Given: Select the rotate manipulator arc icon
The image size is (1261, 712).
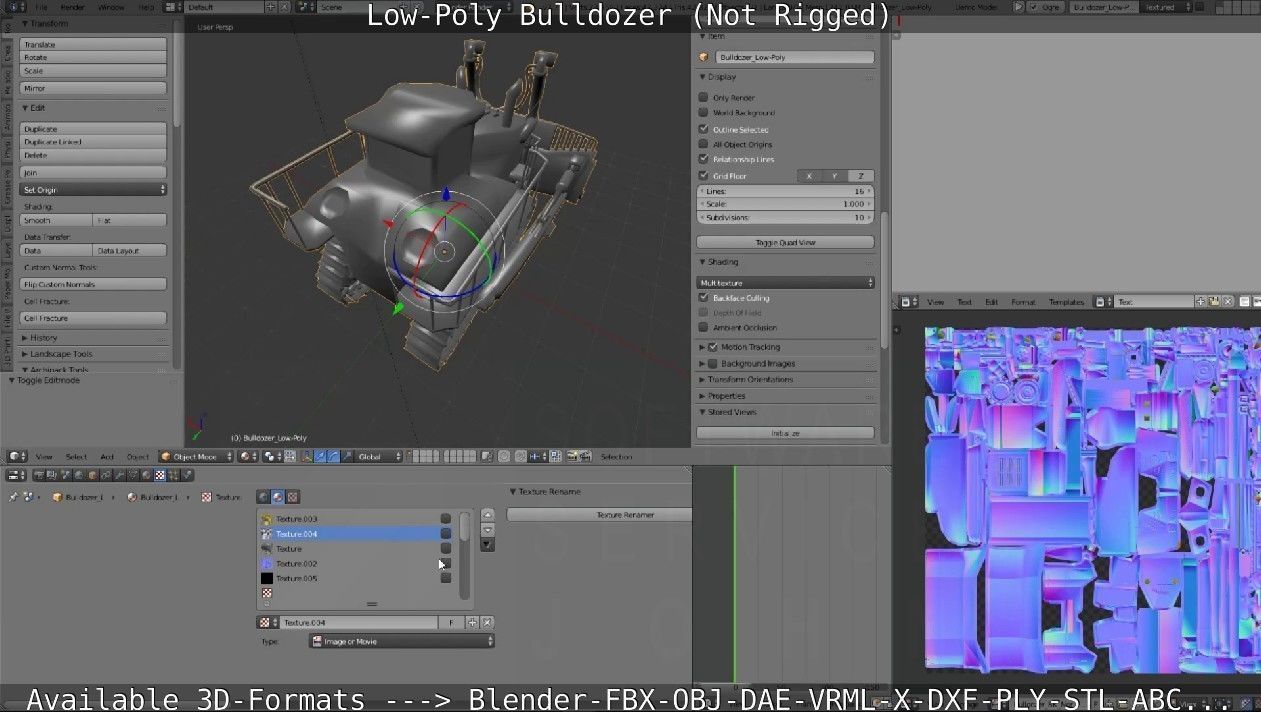Looking at the screenshot, I should [x=333, y=456].
